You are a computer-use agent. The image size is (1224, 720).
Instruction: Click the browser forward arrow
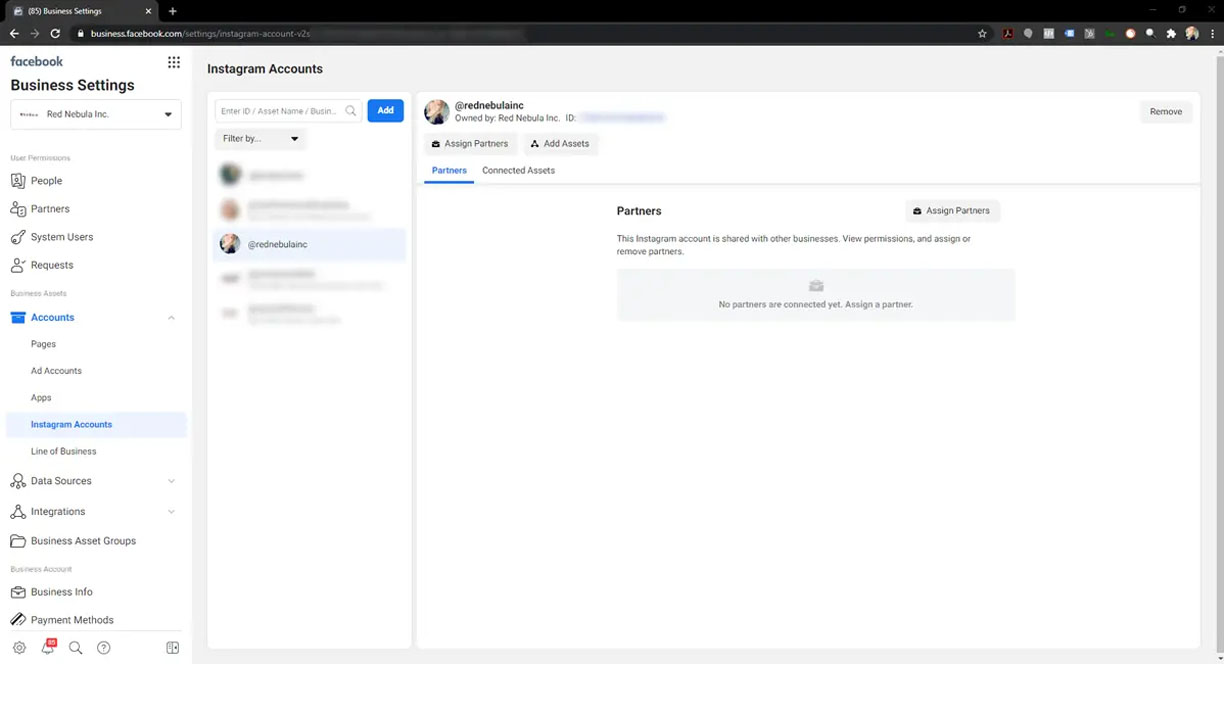[34, 33]
